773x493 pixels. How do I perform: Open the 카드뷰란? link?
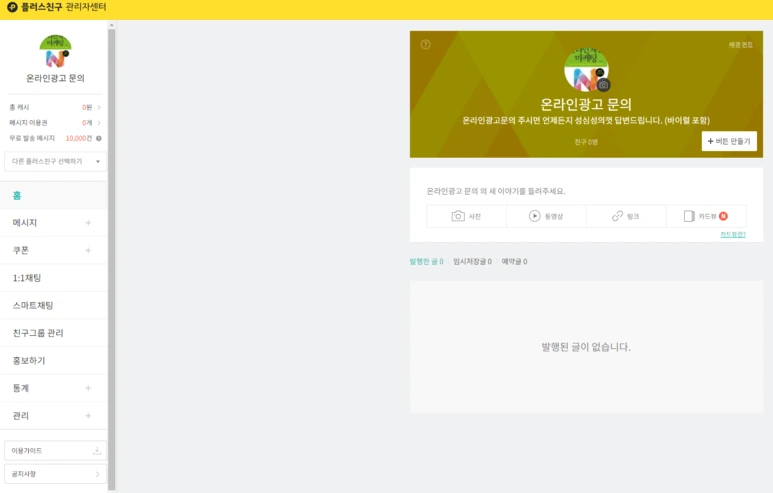733,234
